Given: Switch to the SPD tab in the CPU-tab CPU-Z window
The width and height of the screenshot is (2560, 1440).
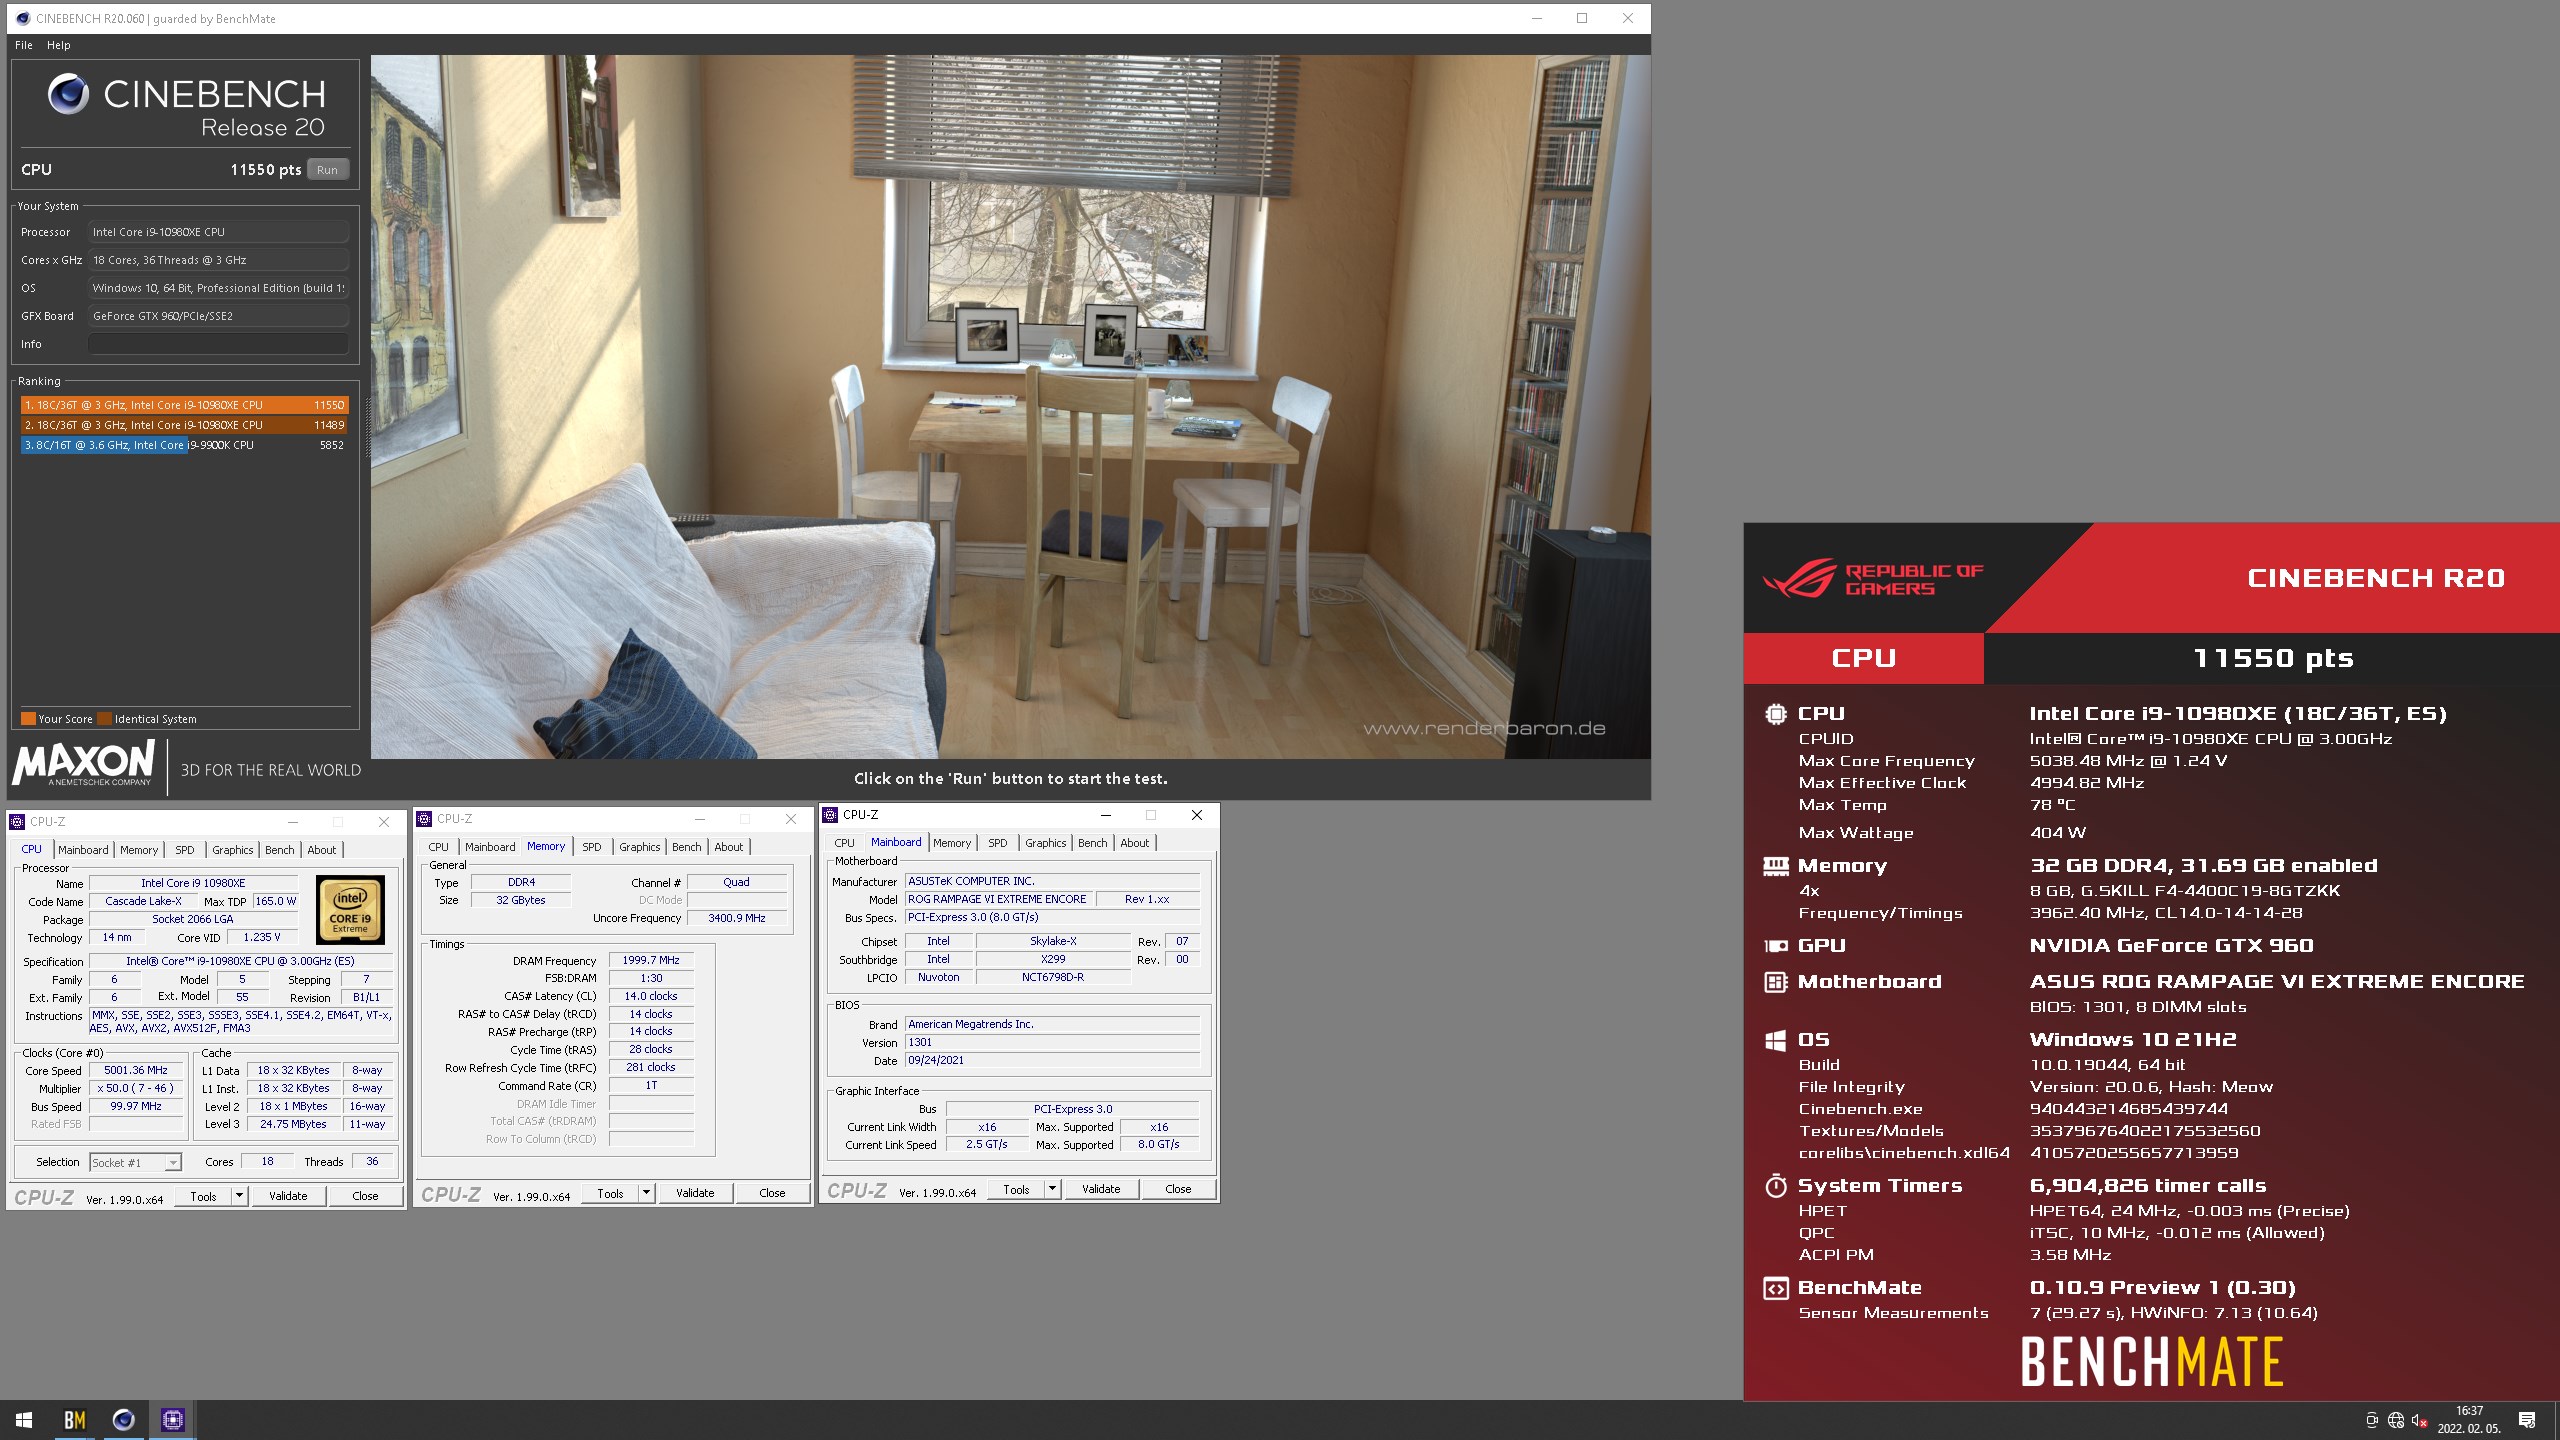Looking at the screenshot, I should pos(185,850).
